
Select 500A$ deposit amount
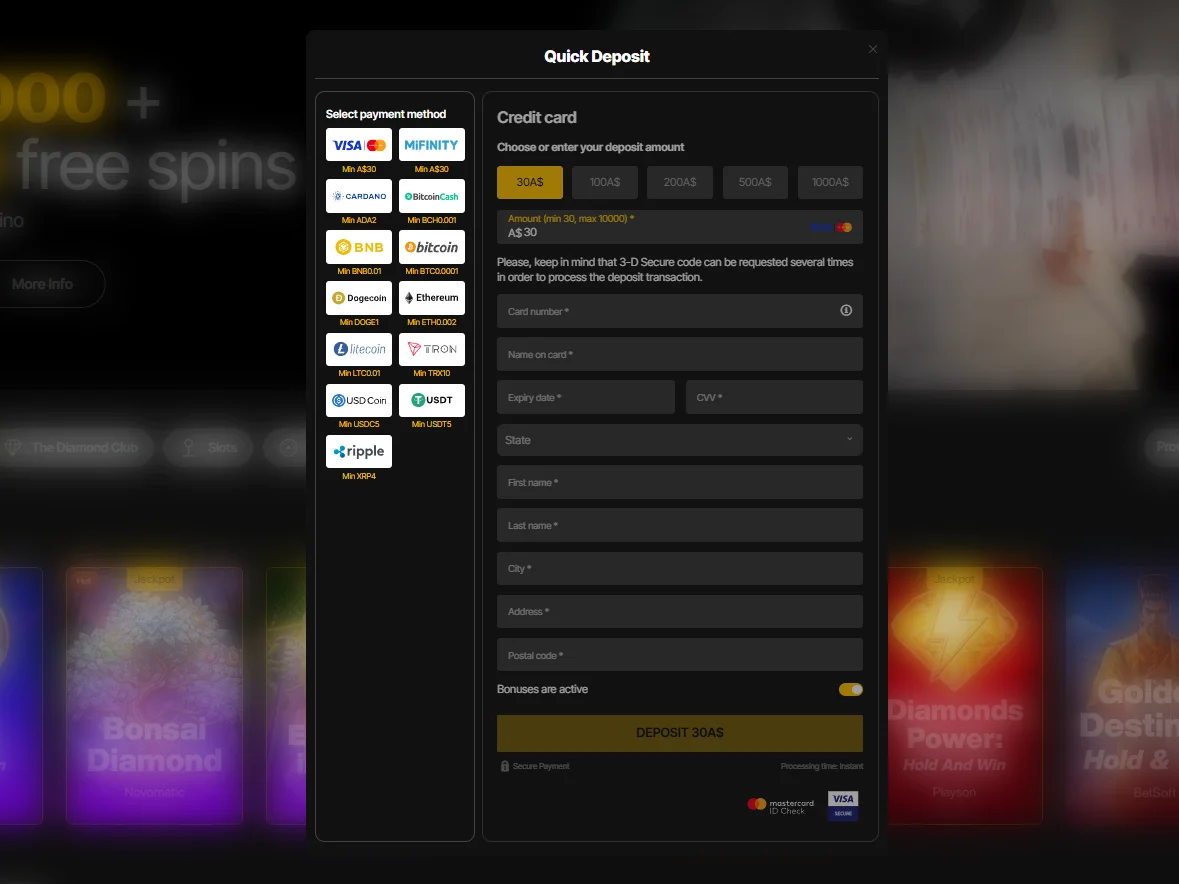(x=755, y=182)
